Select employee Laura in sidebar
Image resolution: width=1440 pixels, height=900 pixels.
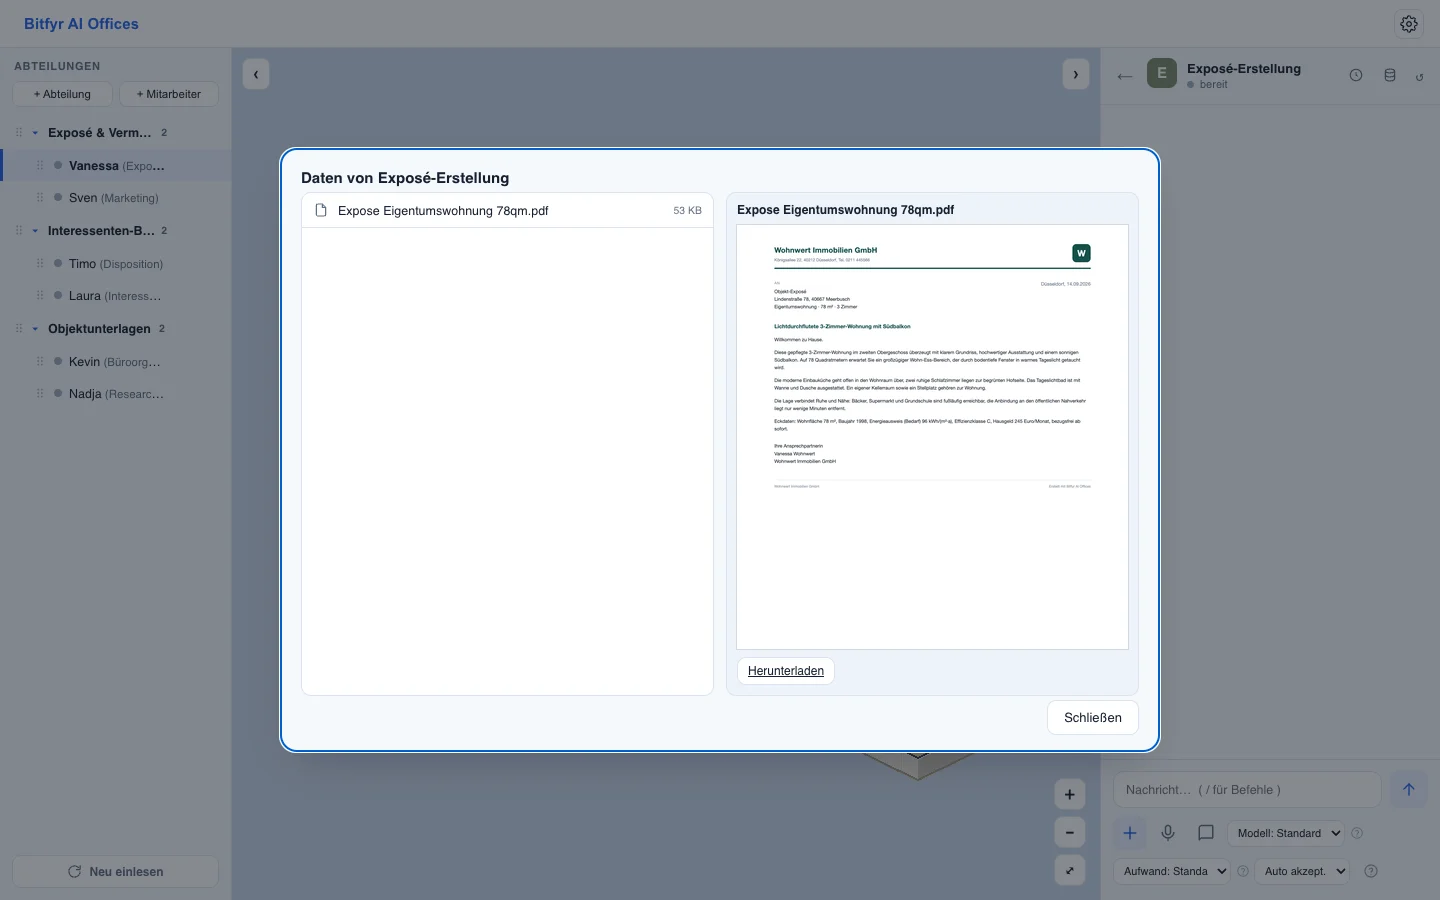coord(116,296)
